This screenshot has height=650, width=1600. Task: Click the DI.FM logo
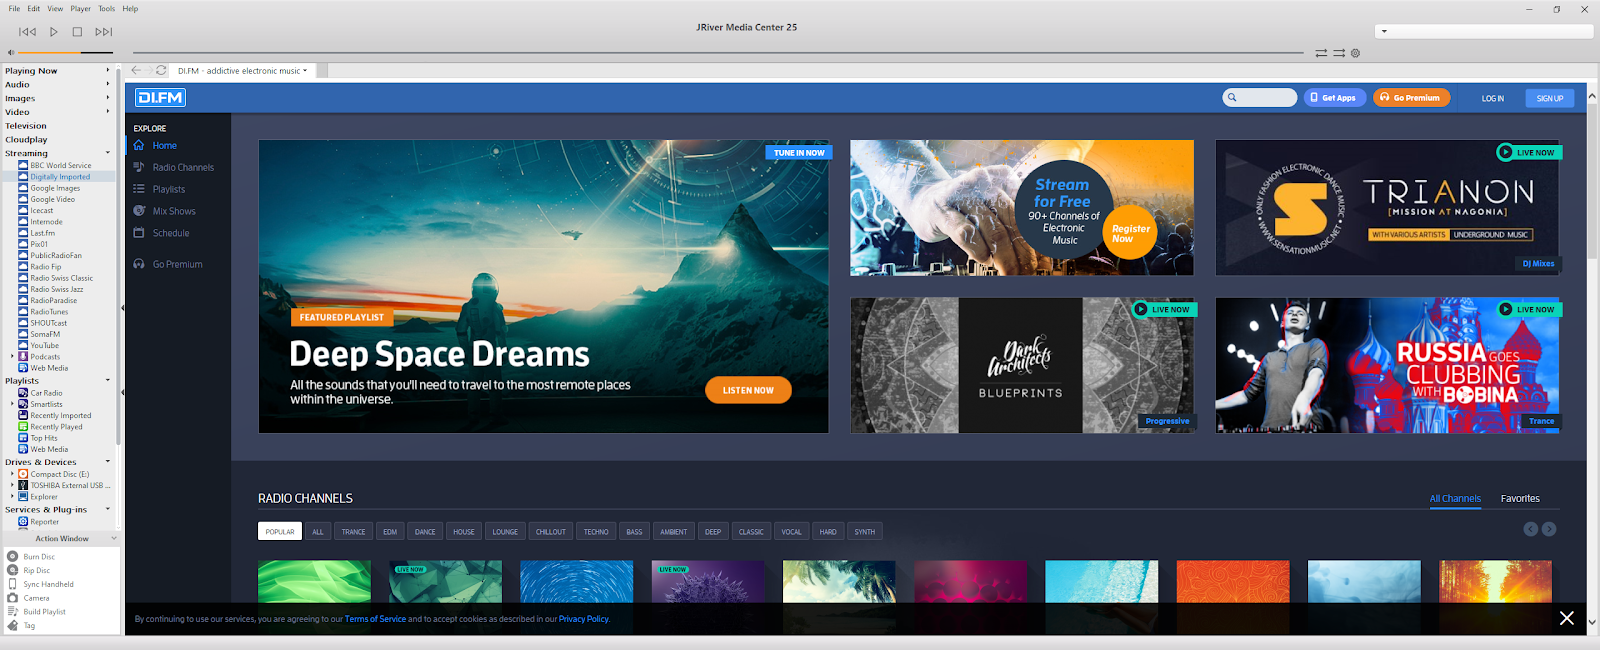pyautogui.click(x=161, y=97)
